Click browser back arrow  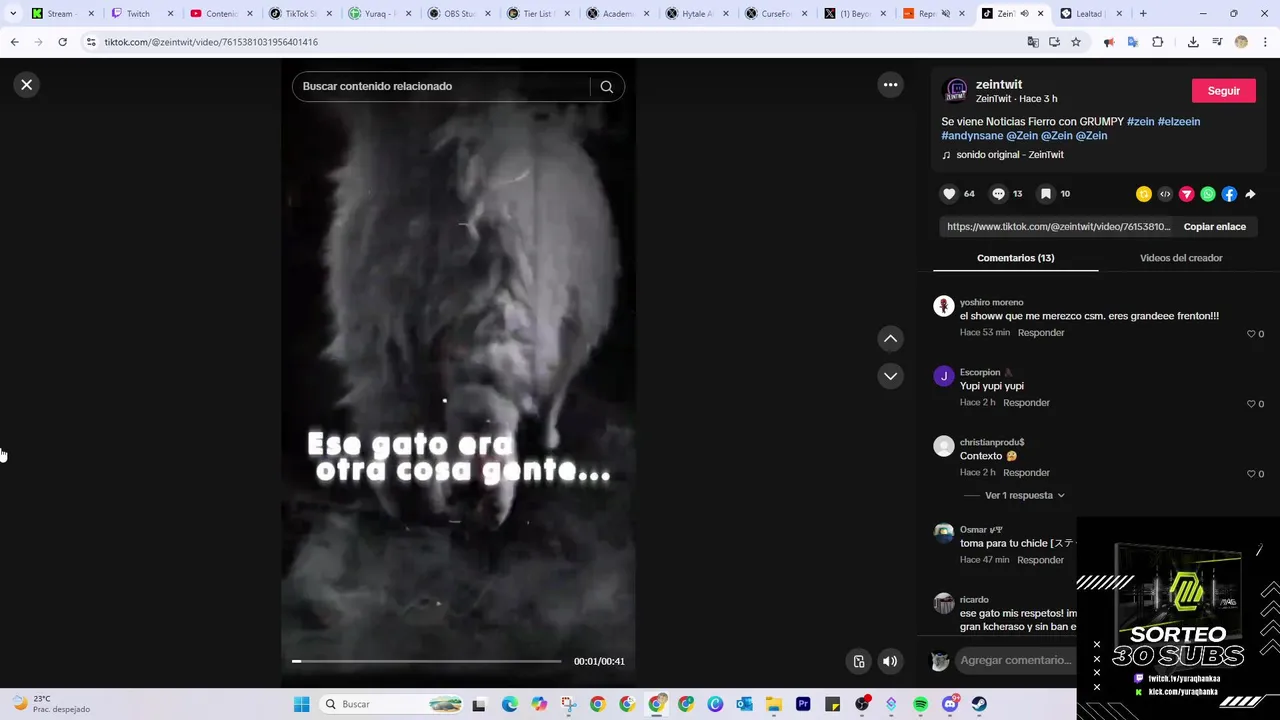click(14, 42)
